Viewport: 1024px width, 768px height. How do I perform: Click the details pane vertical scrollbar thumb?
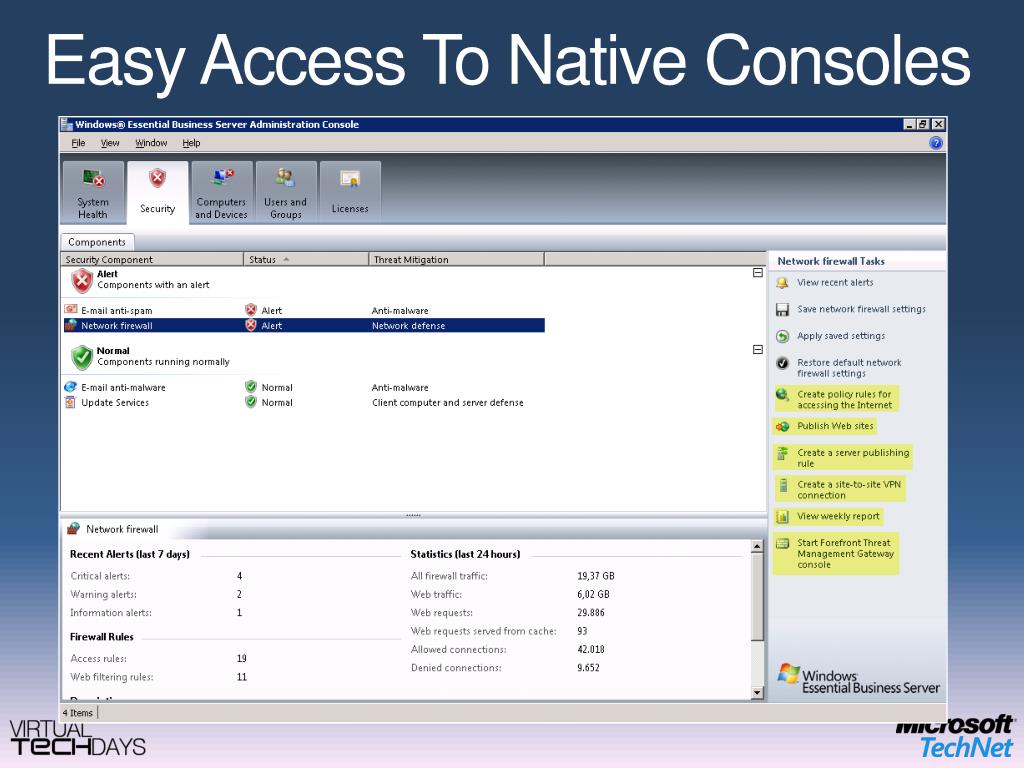(x=757, y=596)
